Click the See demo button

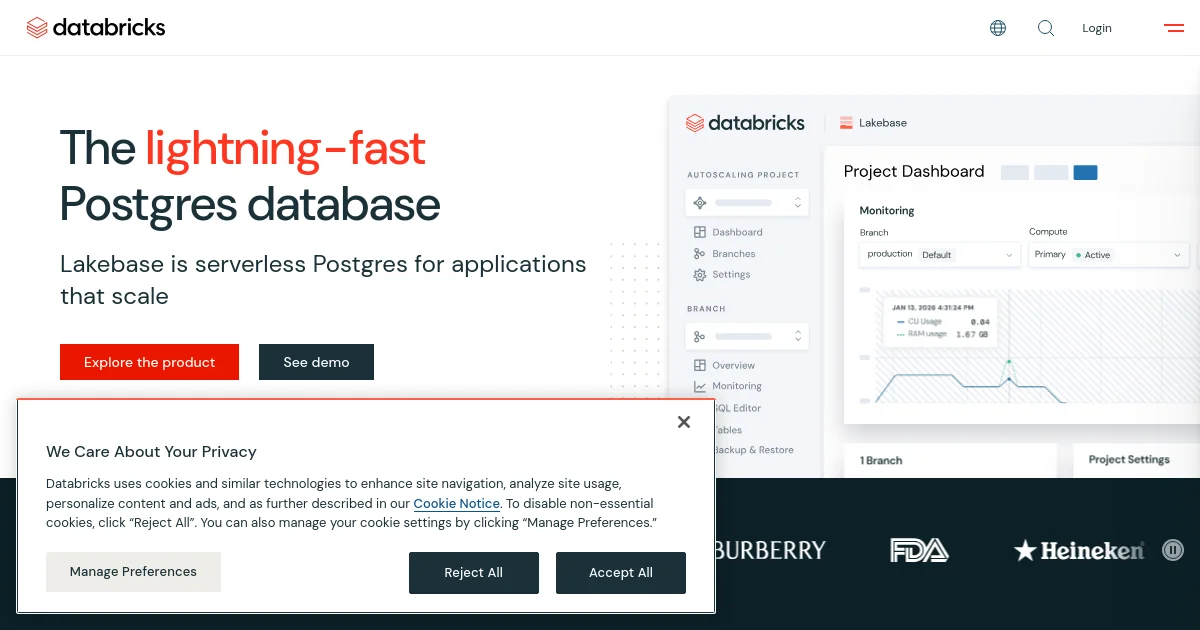click(x=316, y=362)
